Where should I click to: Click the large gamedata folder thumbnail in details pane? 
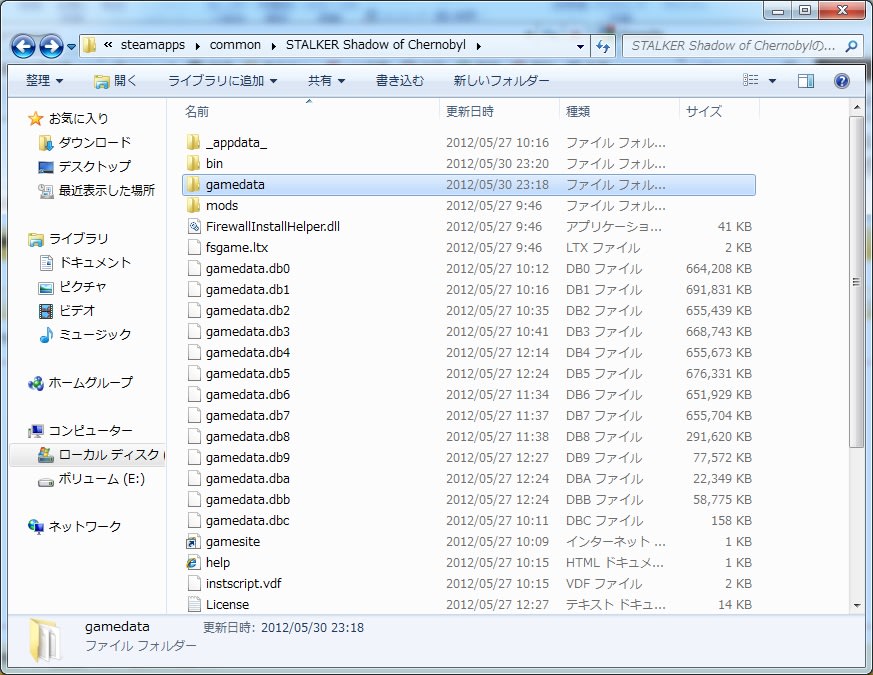tap(46, 640)
